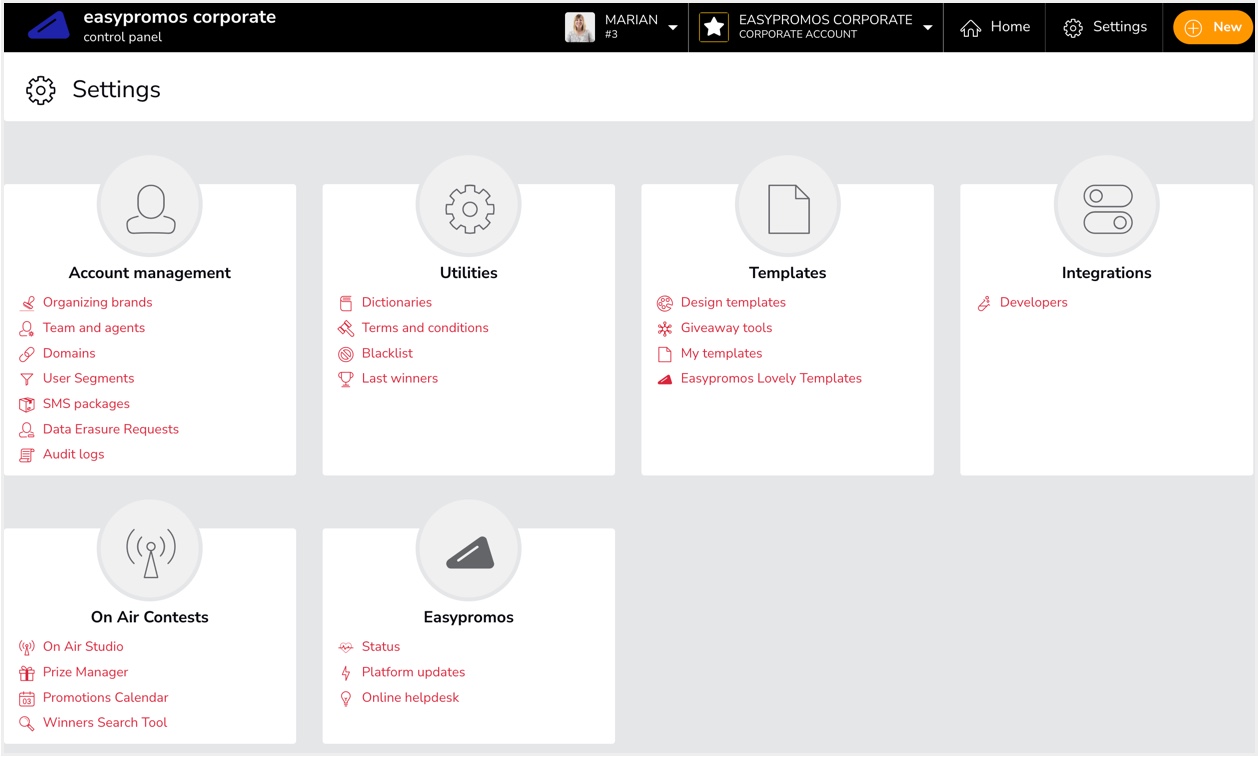Viewport: 1258px width, 757px height.
Task: Open the Organizing brands link
Action: pos(97,302)
